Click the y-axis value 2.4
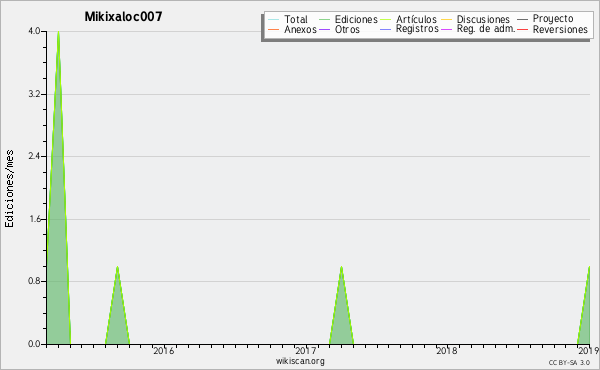 tap(35, 156)
